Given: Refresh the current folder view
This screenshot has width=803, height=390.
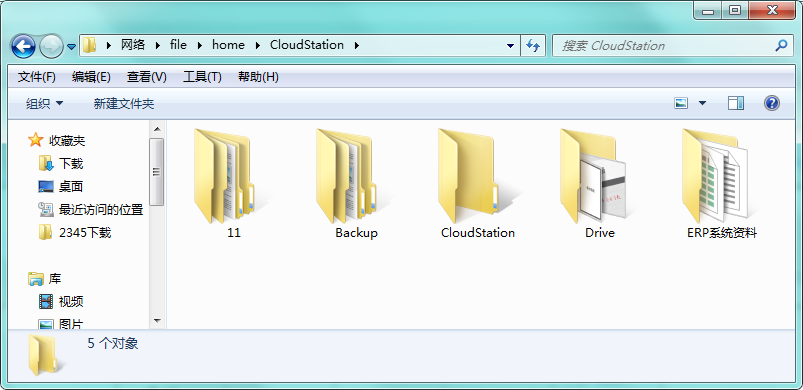Looking at the screenshot, I should 533,46.
